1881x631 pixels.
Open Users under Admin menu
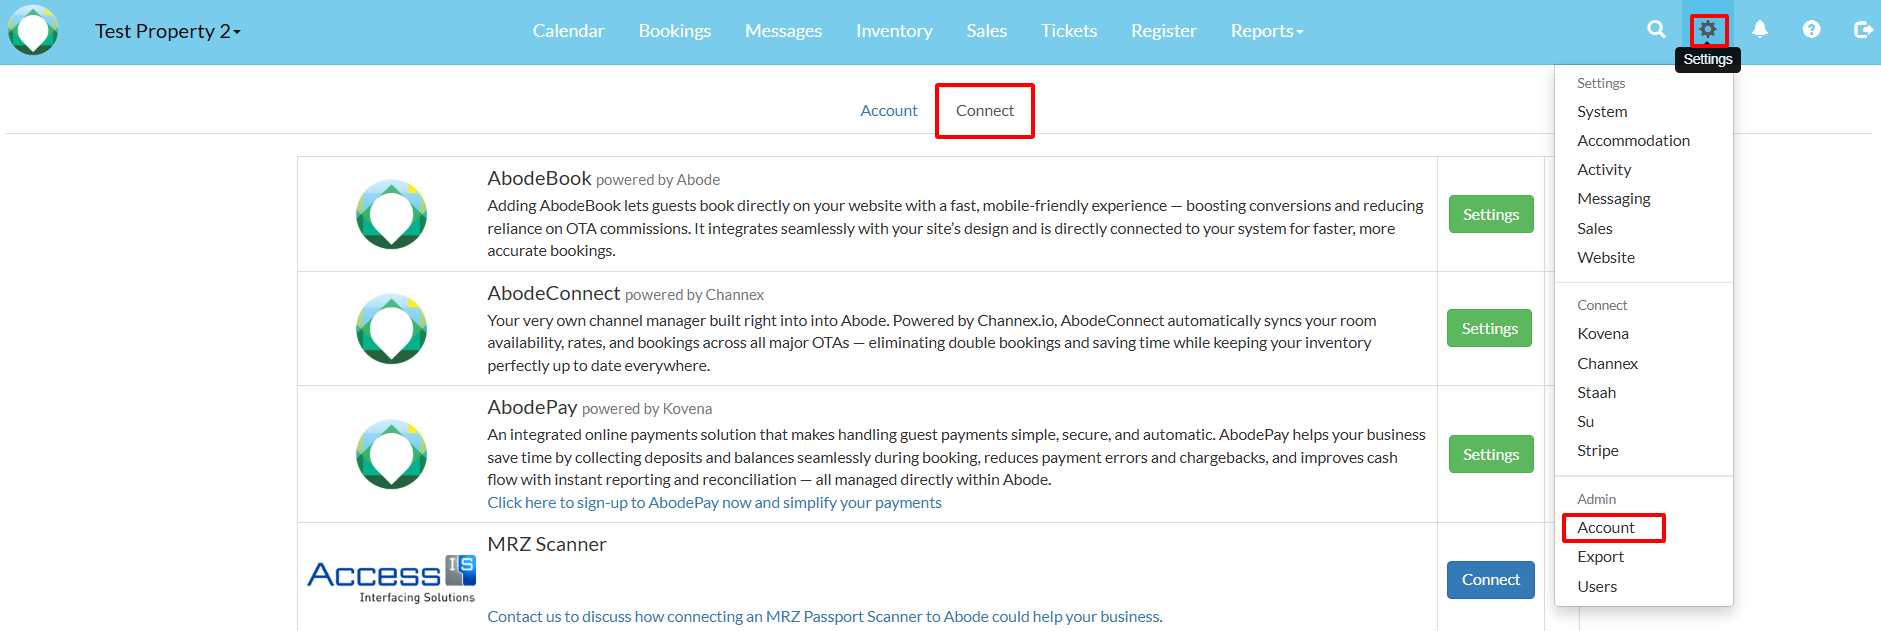pos(1597,587)
